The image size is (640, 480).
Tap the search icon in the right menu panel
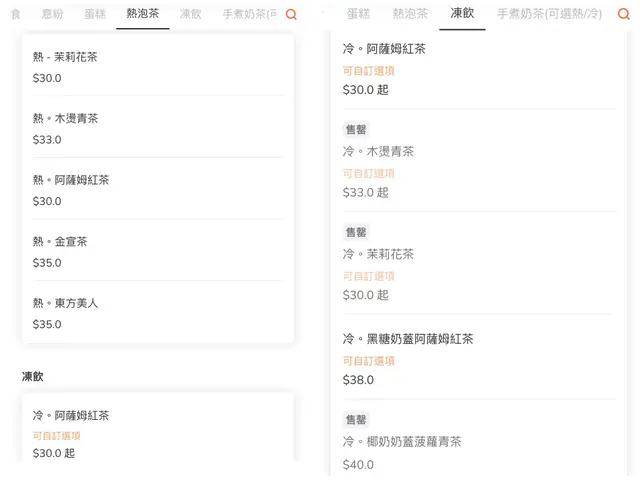(x=624, y=15)
